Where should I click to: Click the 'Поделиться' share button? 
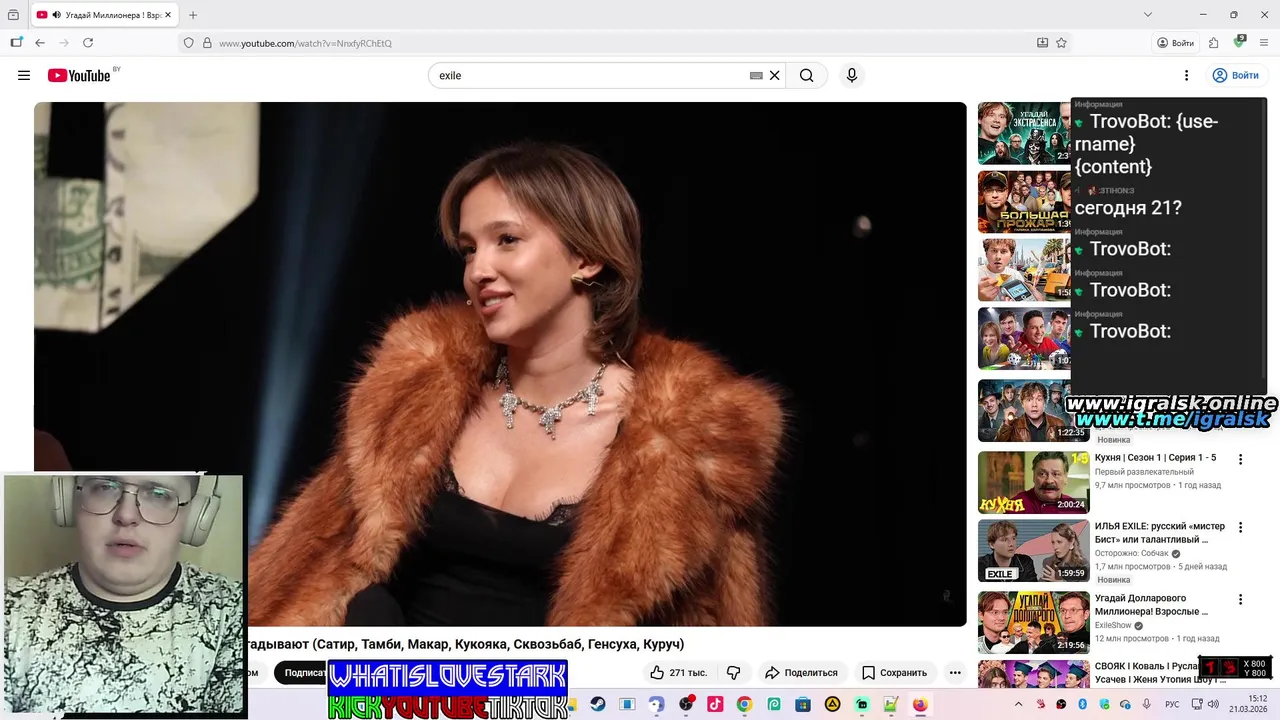[x=801, y=672]
